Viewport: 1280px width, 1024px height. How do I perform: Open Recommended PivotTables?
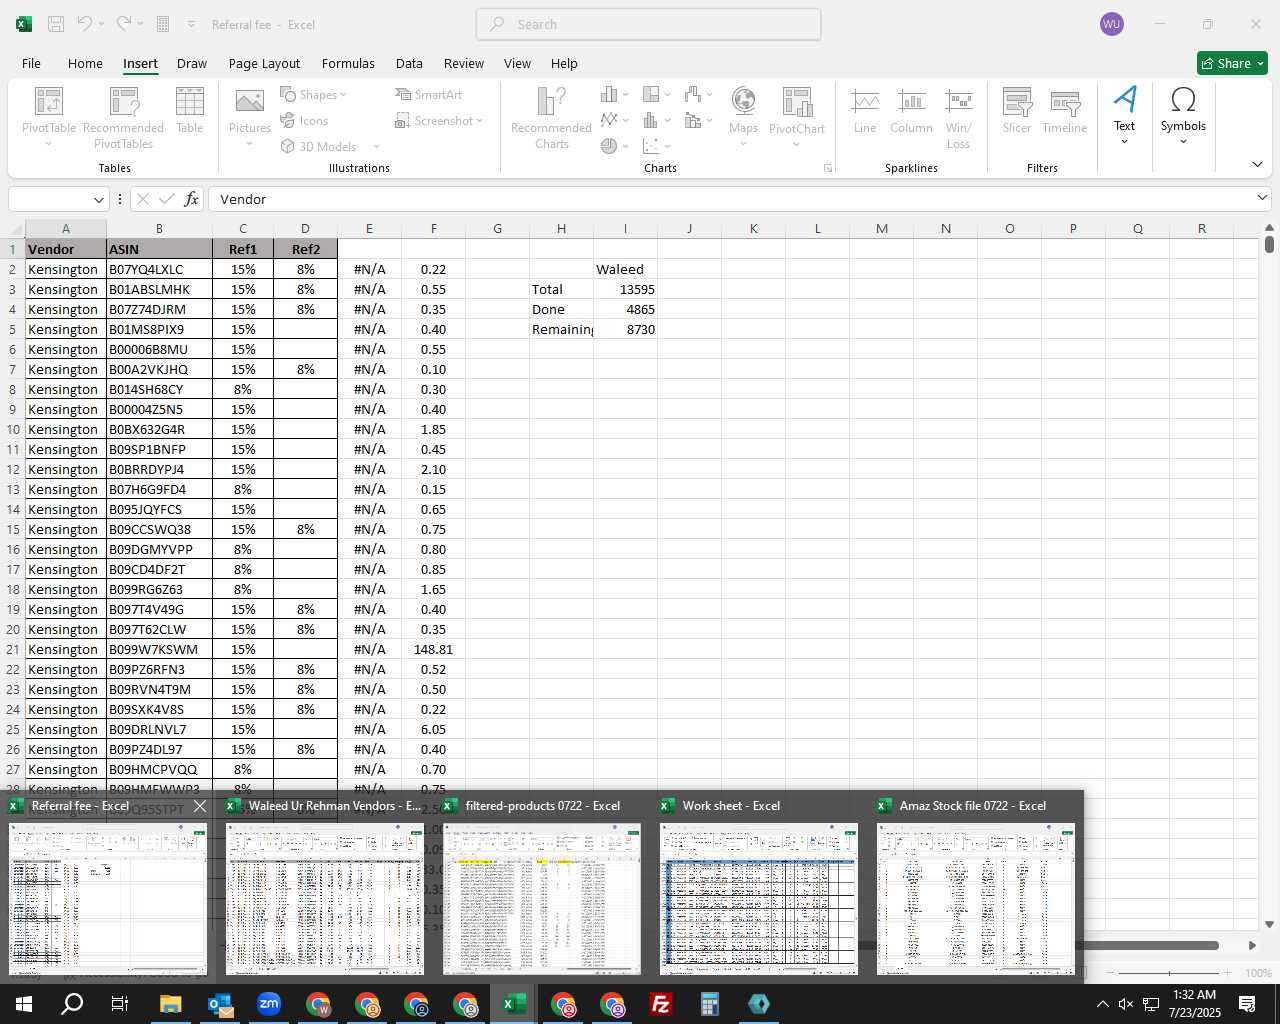click(x=123, y=117)
